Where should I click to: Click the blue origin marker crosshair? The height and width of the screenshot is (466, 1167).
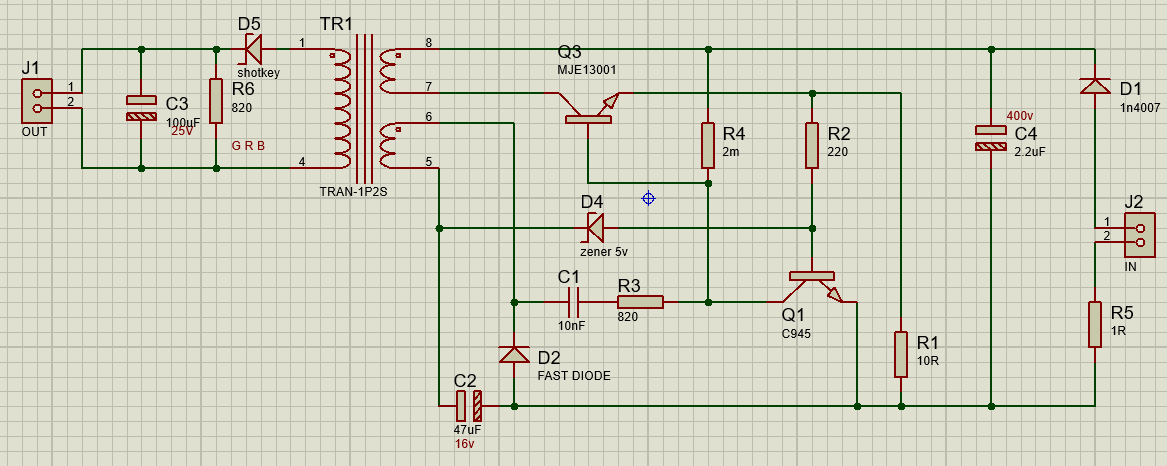coord(648,198)
